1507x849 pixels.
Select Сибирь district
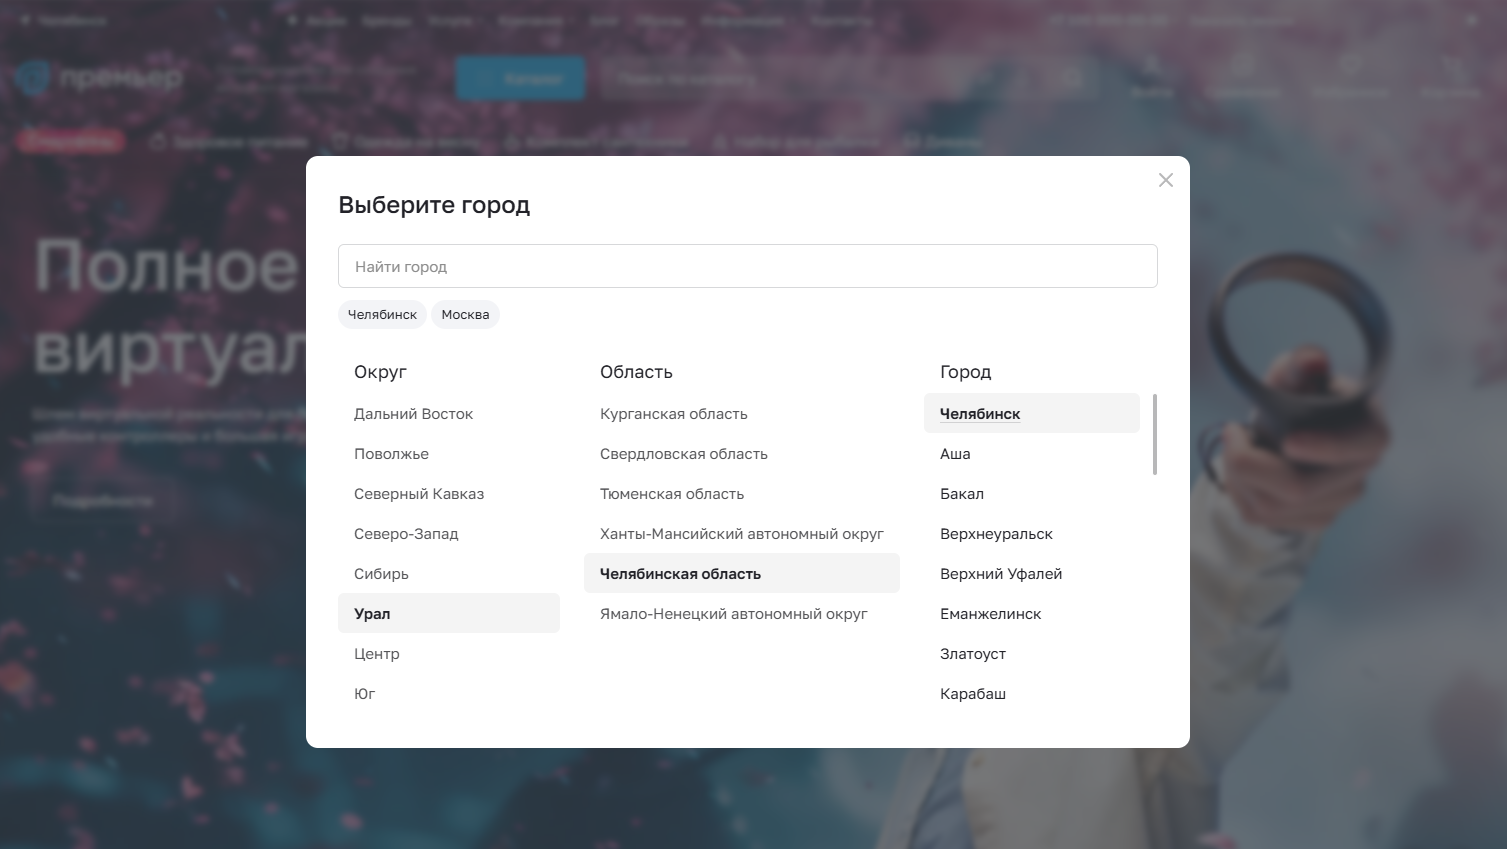click(x=381, y=574)
